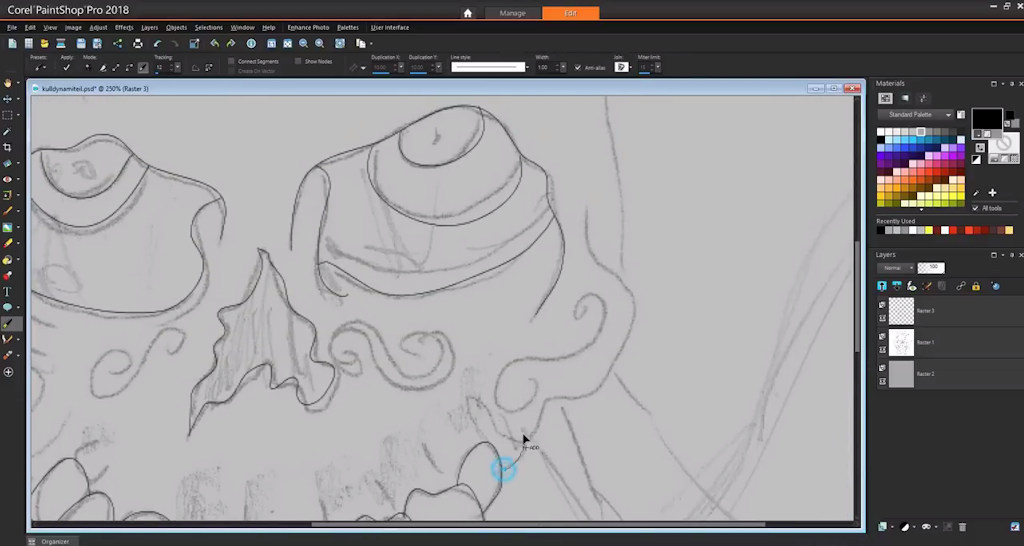Toggle the link layers chain icon

click(x=961, y=286)
